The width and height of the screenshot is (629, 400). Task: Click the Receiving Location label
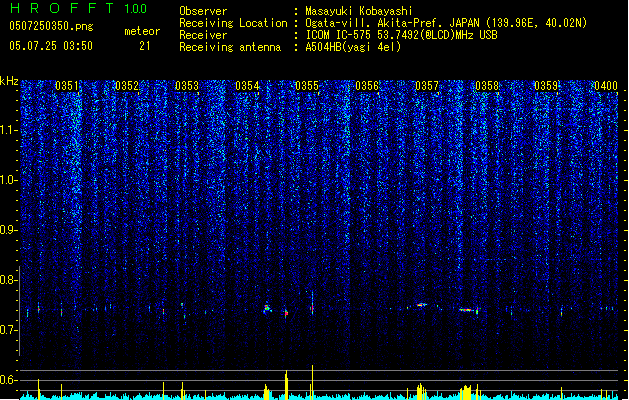[233, 23]
